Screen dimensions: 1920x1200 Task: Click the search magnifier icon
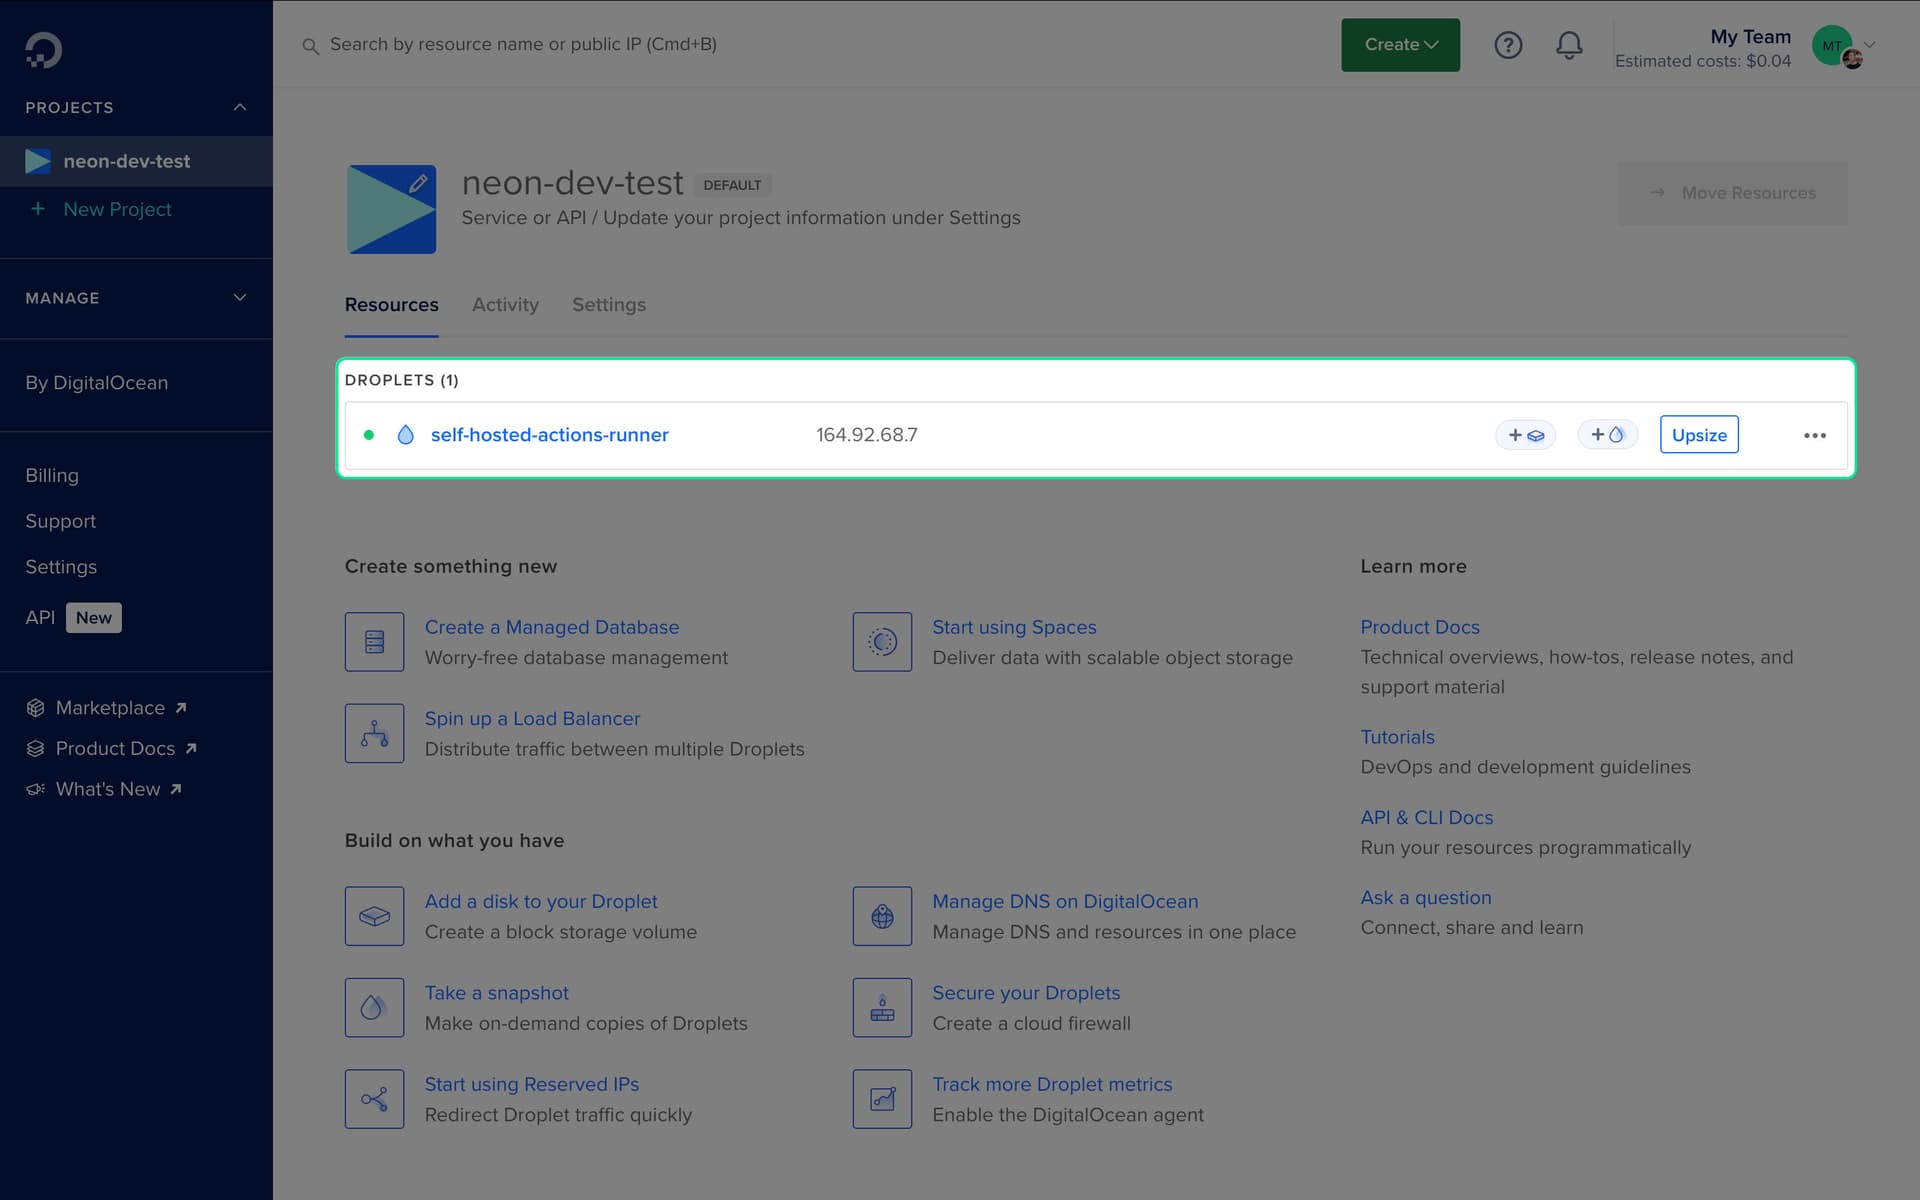pos(311,46)
